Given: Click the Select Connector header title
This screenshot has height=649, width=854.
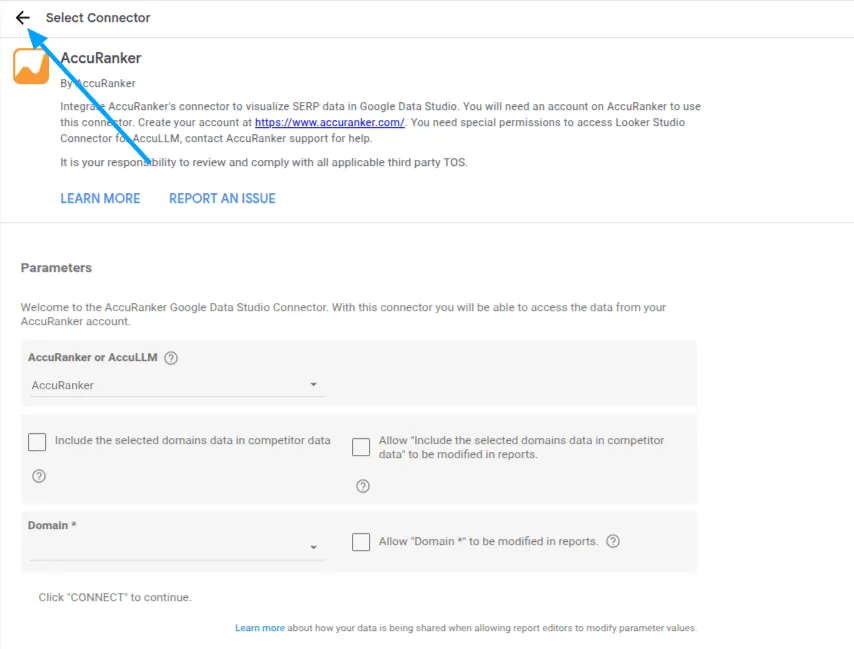Looking at the screenshot, I should pyautogui.click(x=98, y=18).
